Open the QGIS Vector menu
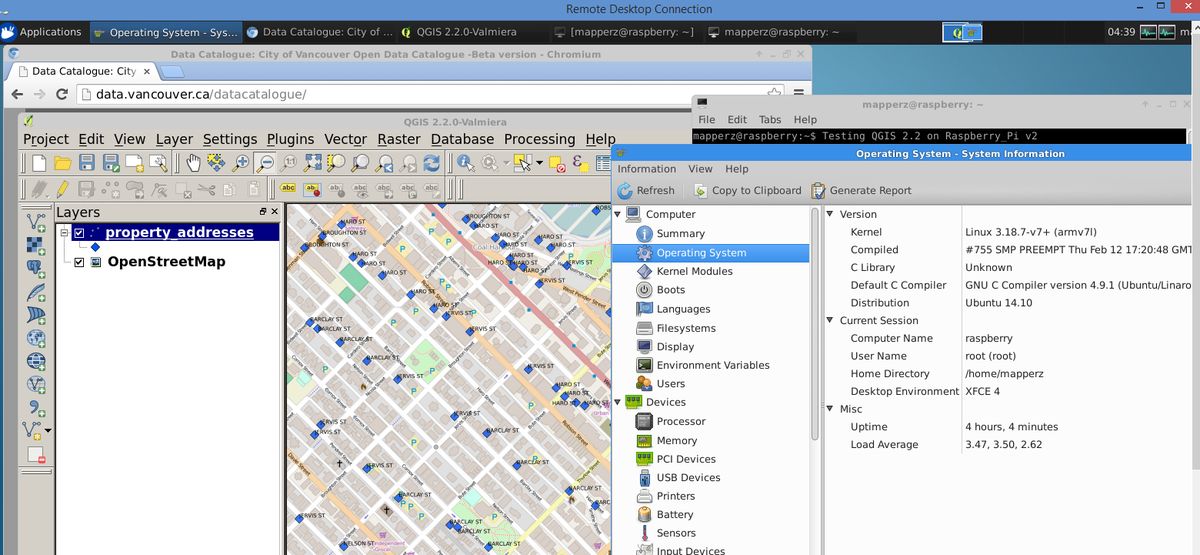1200x555 pixels. click(345, 139)
